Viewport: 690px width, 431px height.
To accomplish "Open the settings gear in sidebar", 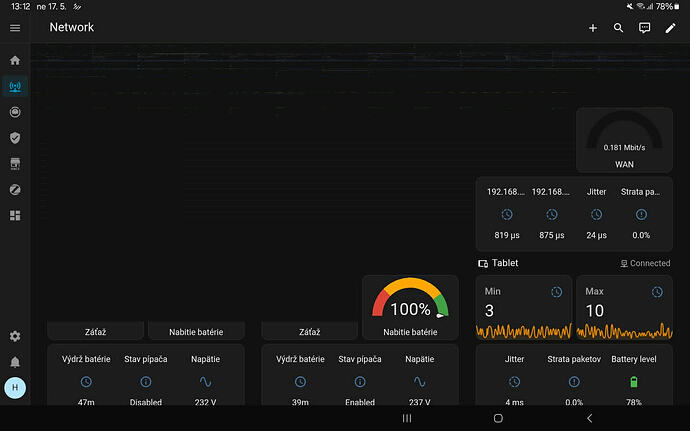I will [x=15, y=336].
